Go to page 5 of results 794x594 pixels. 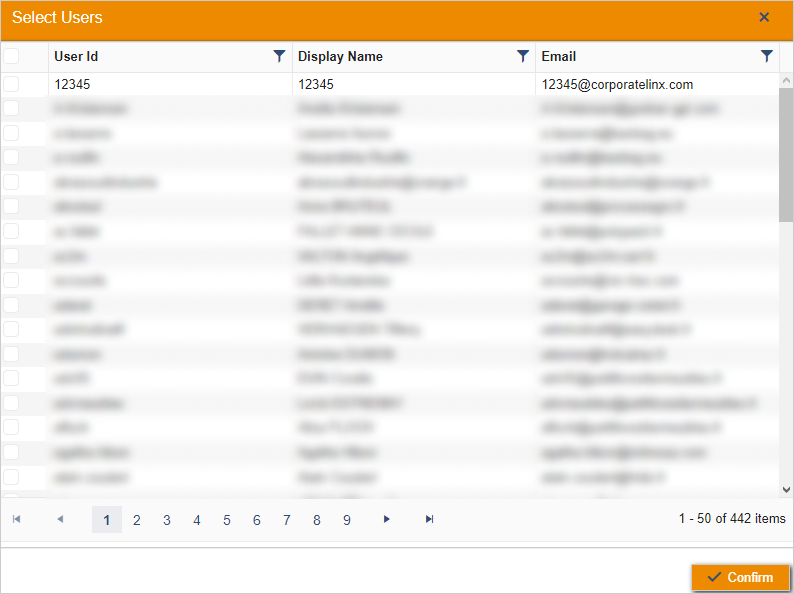pos(227,520)
